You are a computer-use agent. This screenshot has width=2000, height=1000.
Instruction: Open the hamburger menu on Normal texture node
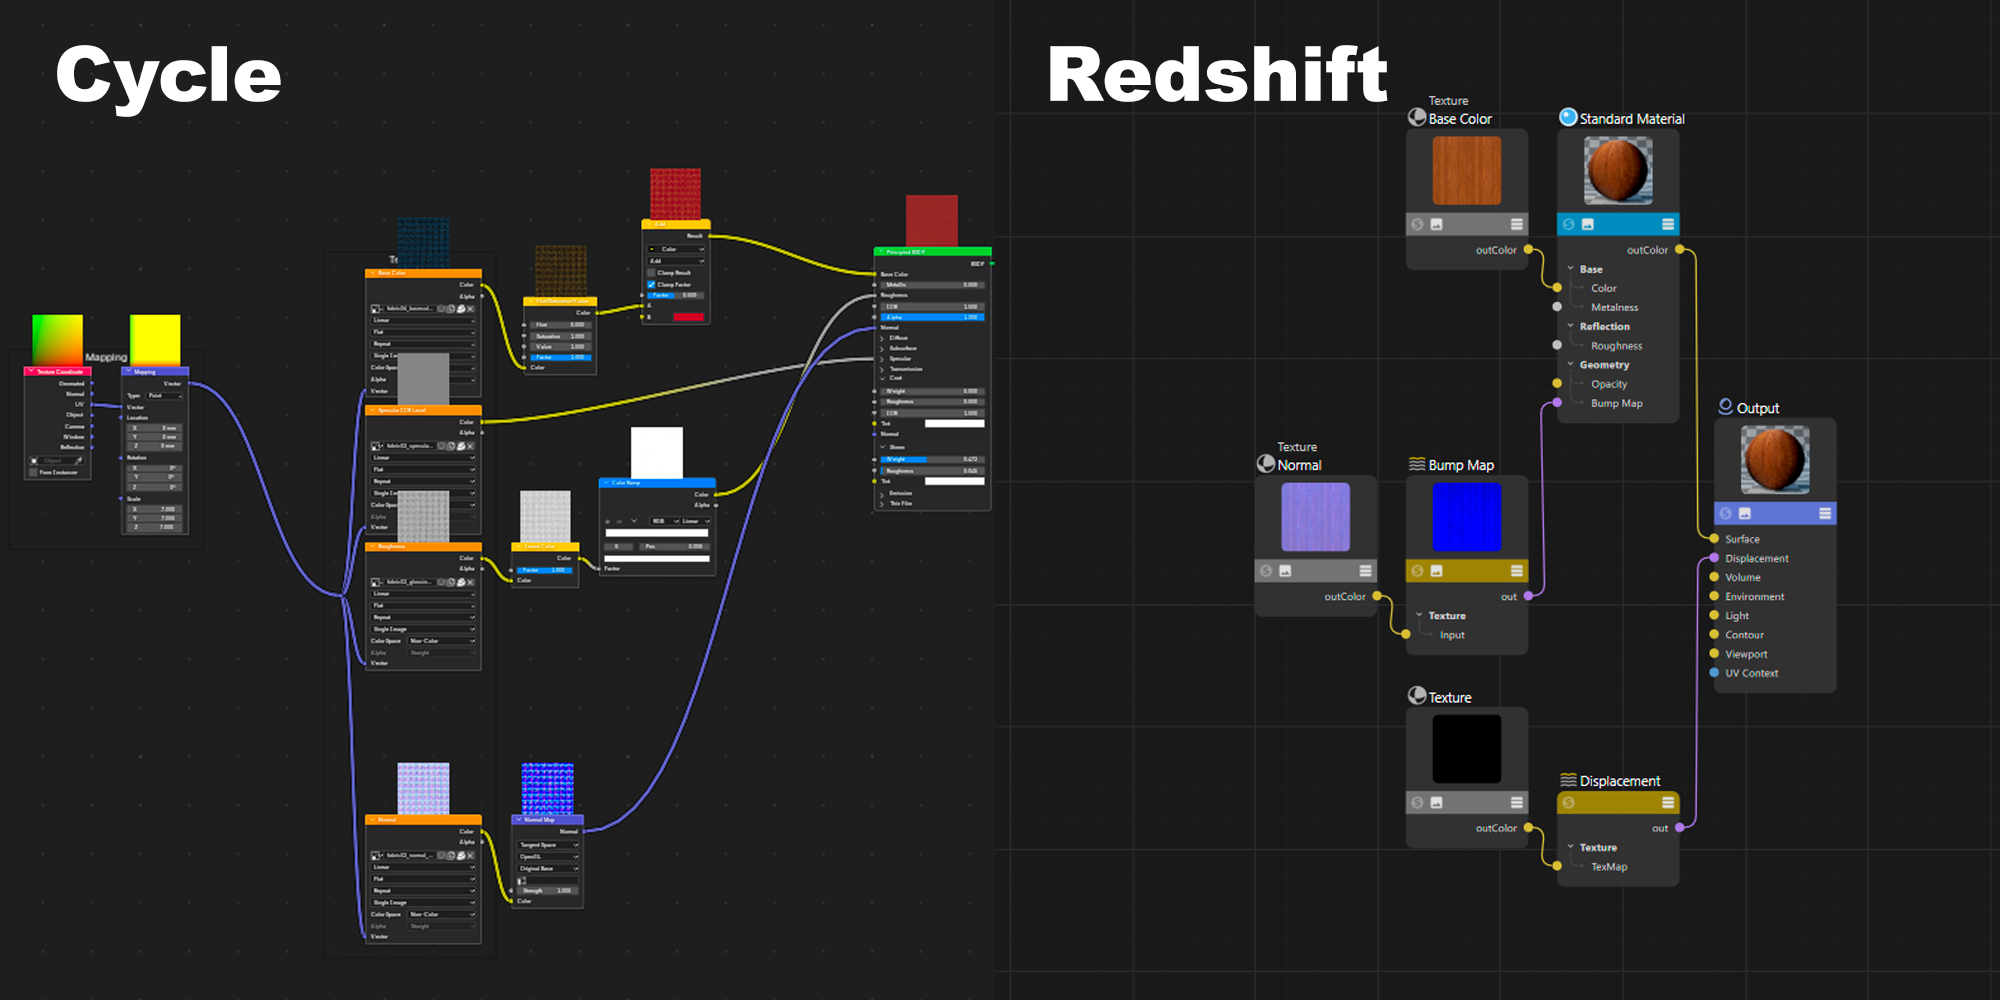point(1365,571)
